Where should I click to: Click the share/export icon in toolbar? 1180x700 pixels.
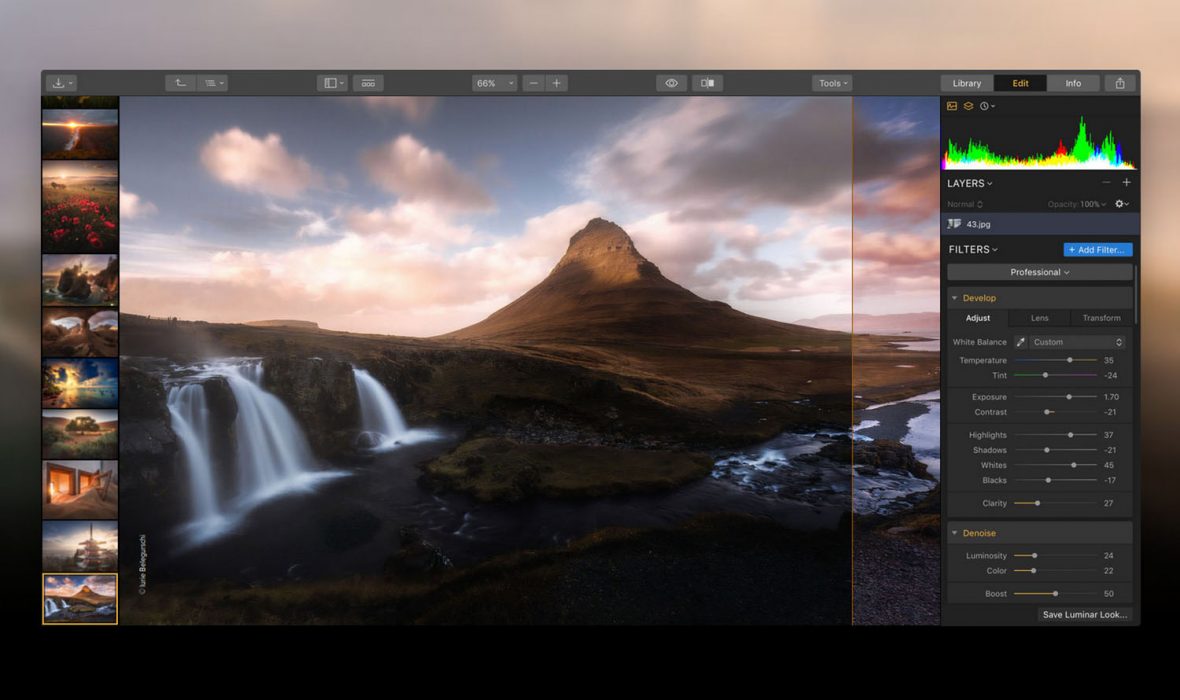point(1120,83)
